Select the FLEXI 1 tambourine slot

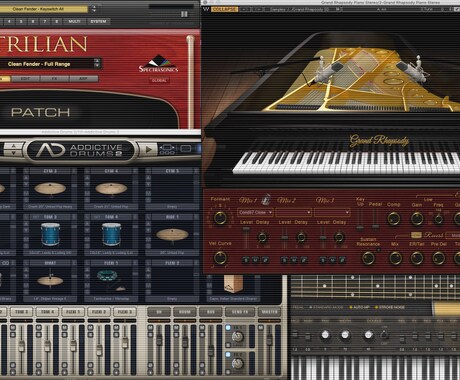tap(111, 281)
